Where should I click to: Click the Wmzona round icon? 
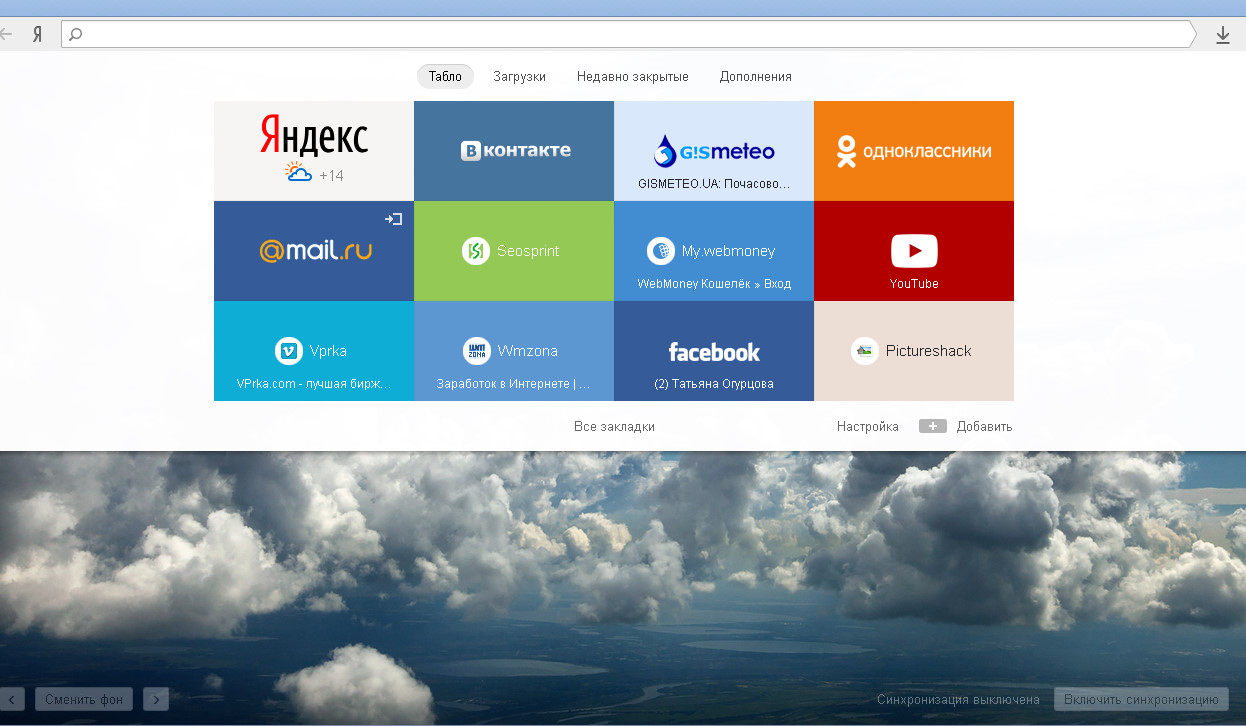pos(477,351)
